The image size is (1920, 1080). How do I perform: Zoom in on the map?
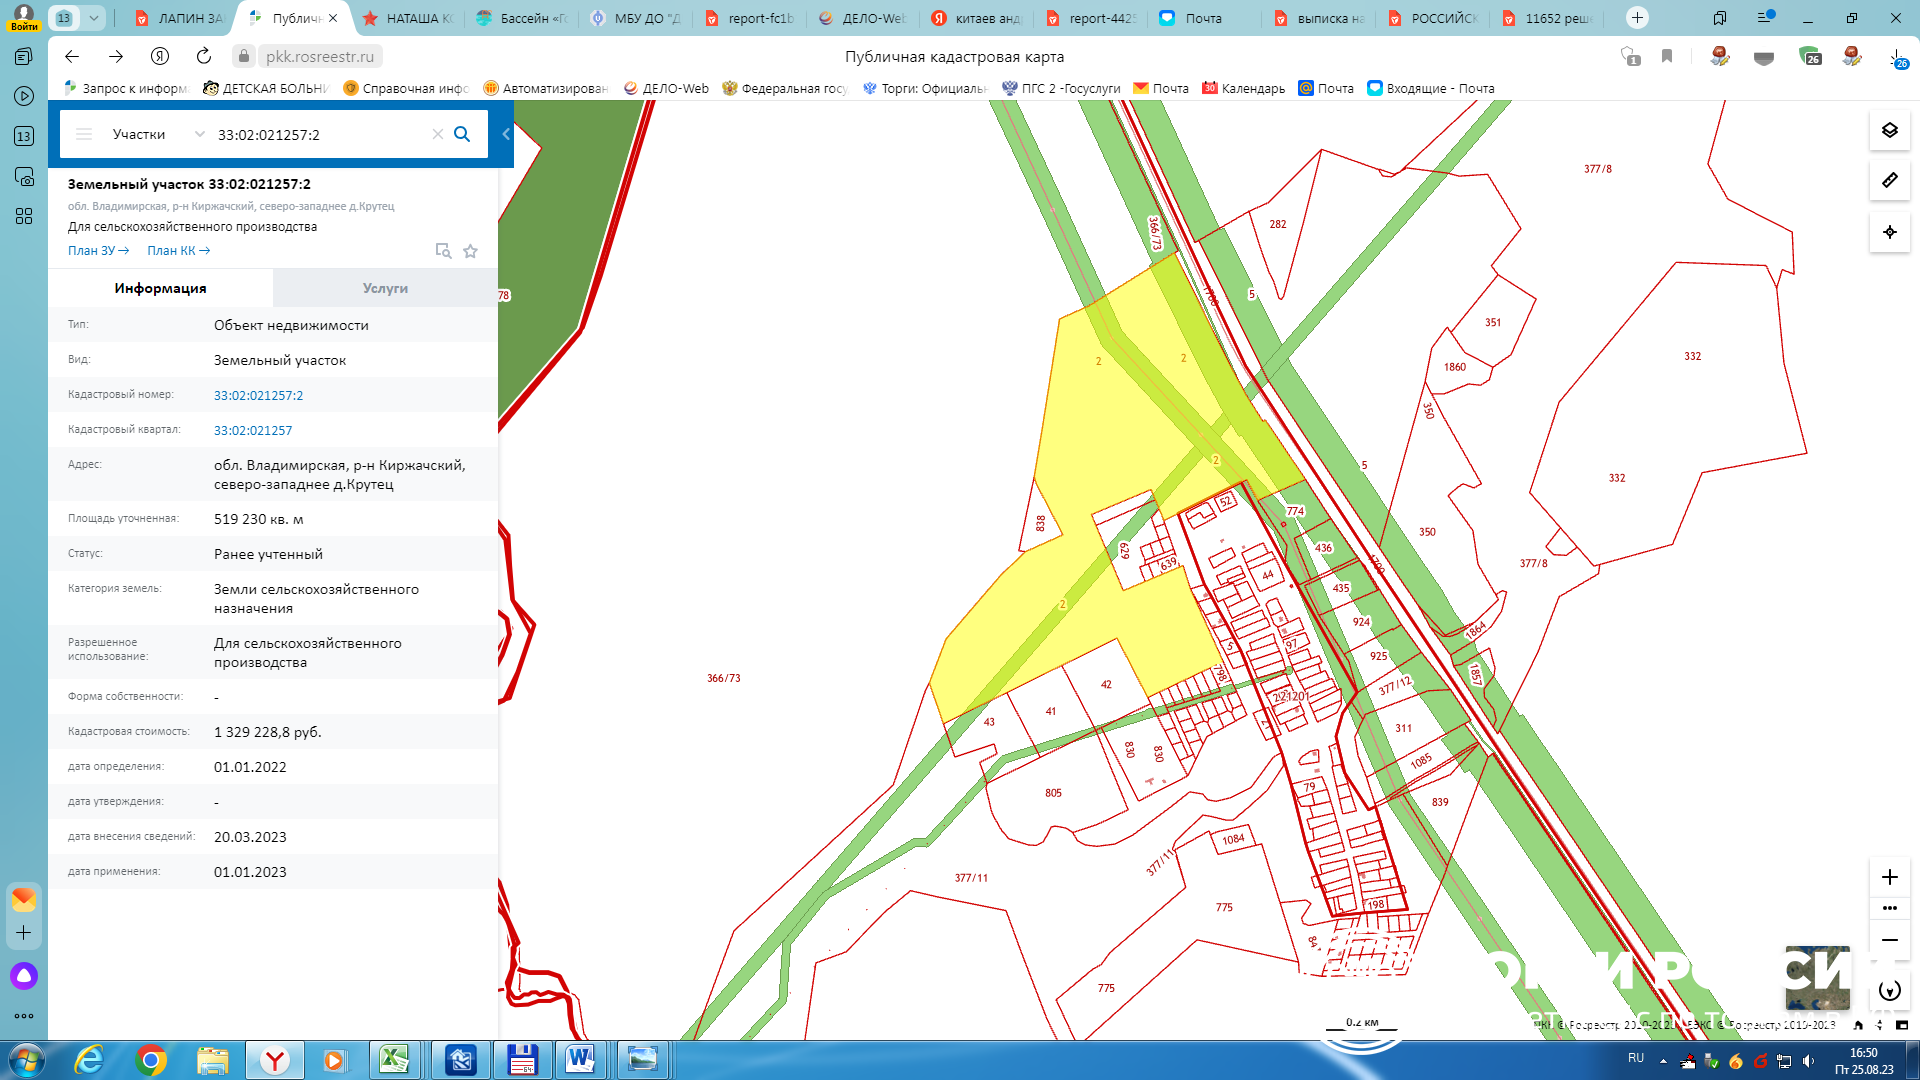point(1889,877)
